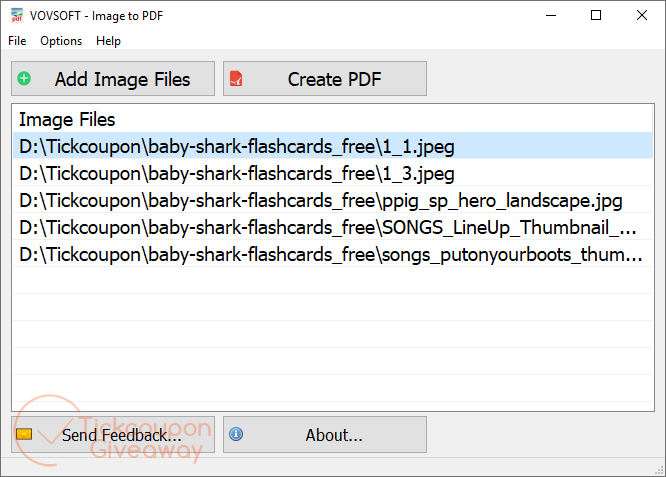This screenshot has height=477, width=666.
Task: Click the Send Feedback button
Action: (113, 434)
